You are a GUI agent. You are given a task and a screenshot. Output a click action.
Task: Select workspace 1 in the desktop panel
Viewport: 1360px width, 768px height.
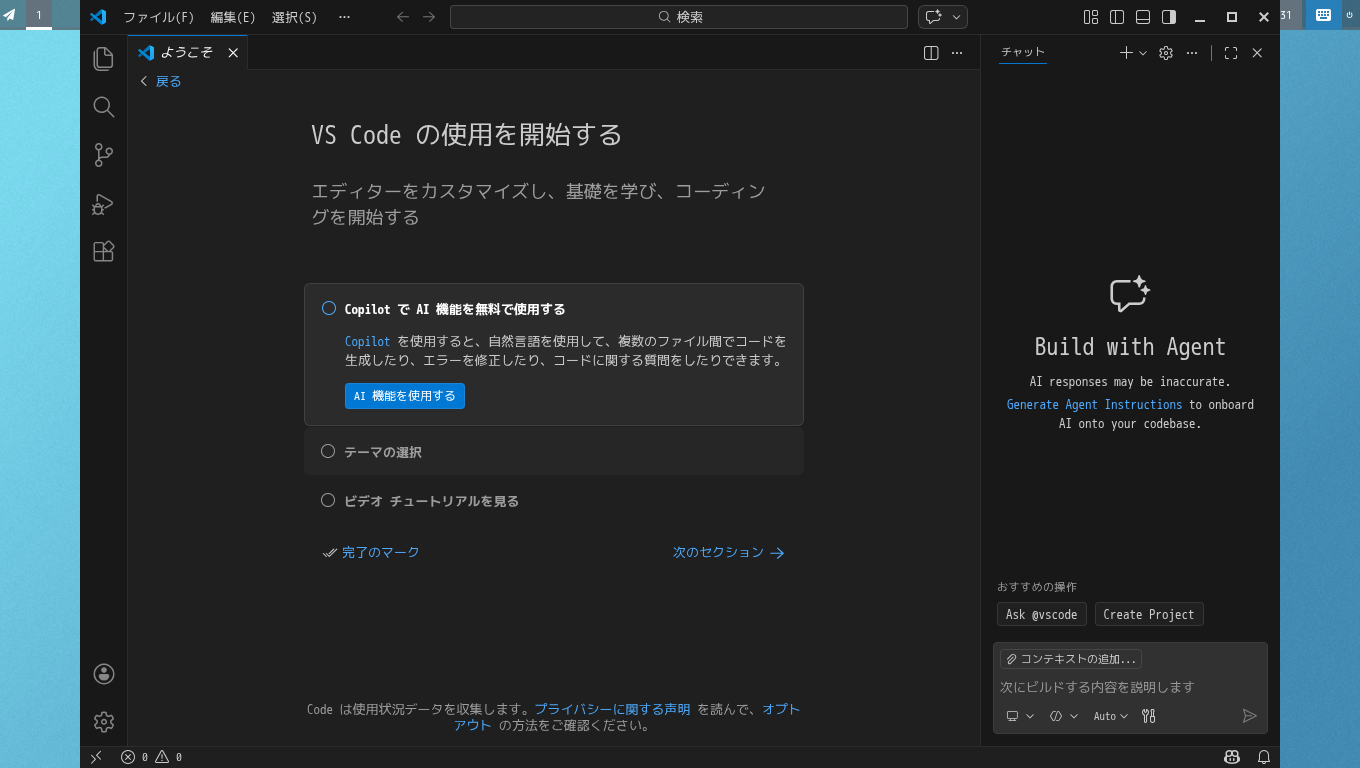39,15
